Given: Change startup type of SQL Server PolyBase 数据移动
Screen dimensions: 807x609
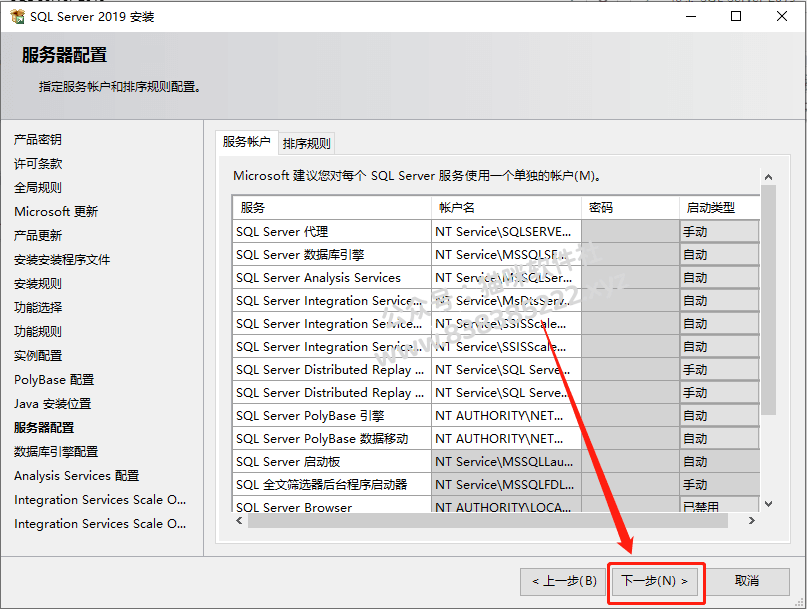Looking at the screenshot, I should pyautogui.click(x=720, y=439).
